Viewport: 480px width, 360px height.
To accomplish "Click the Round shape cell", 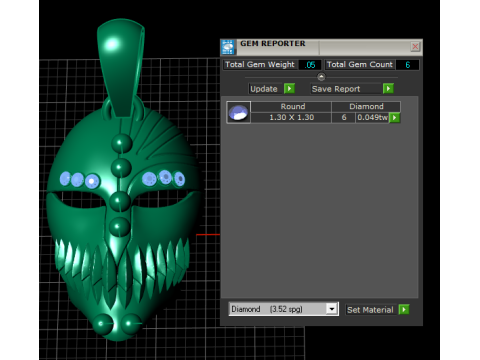I will [x=292, y=106].
